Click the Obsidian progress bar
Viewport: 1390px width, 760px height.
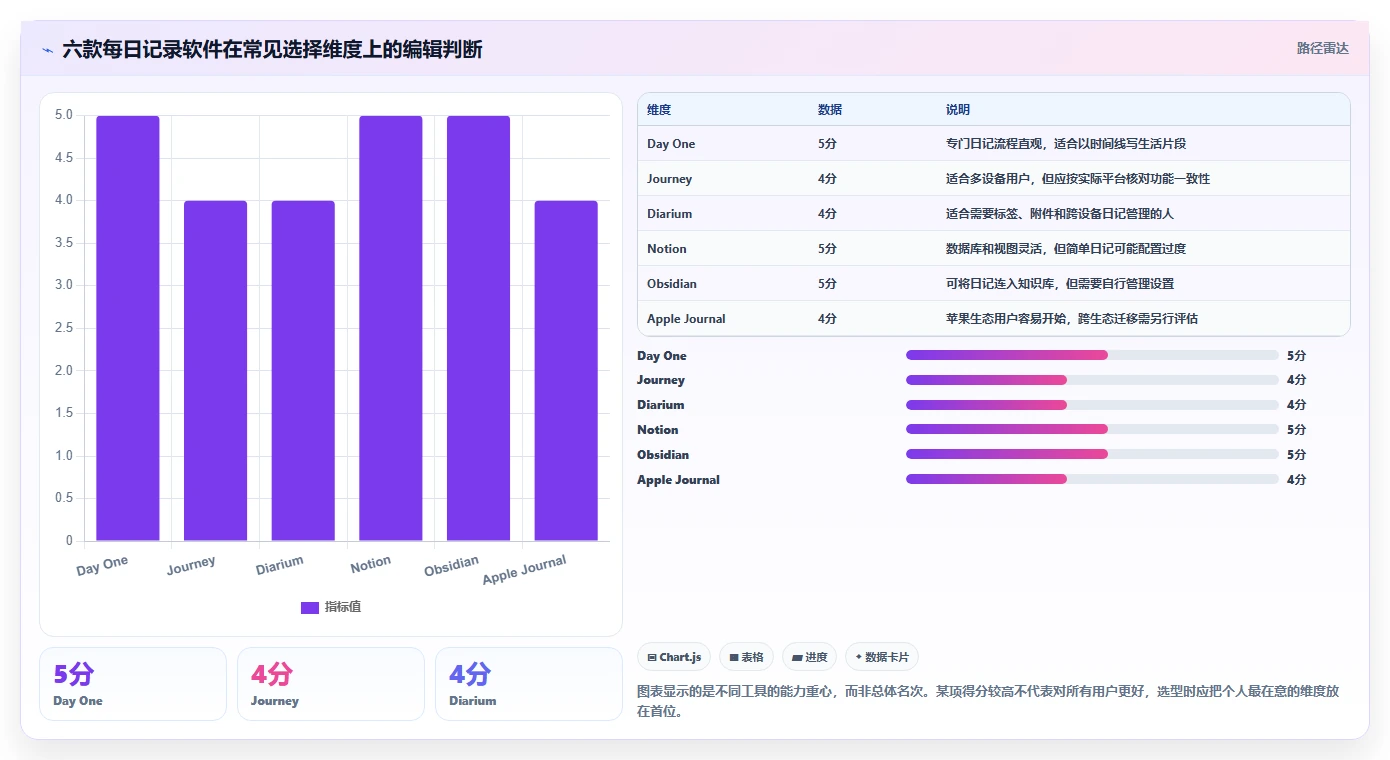point(1092,454)
